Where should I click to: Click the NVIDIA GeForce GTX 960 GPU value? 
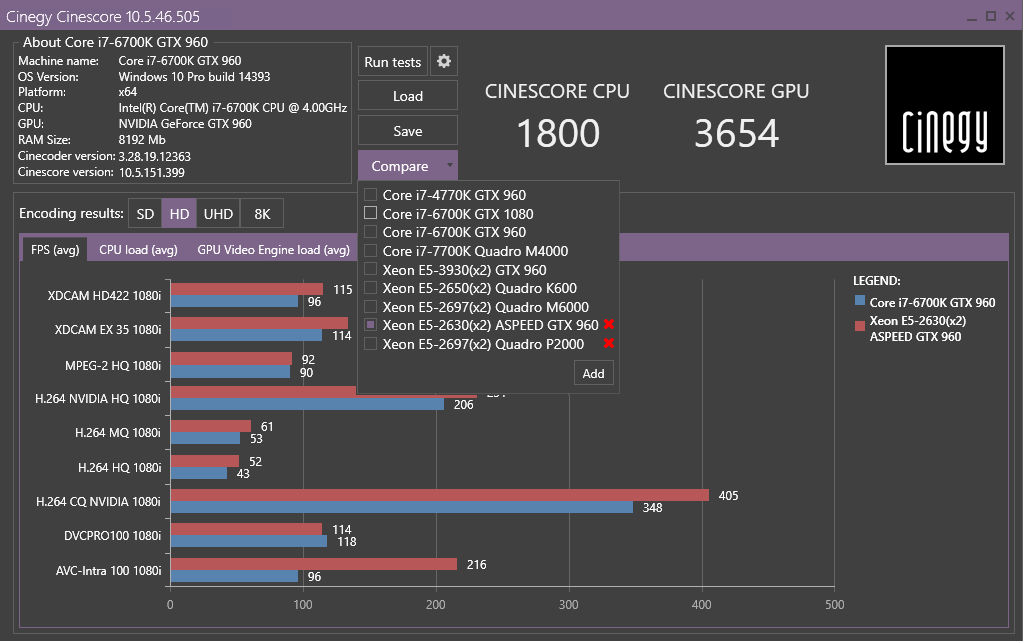pos(185,123)
